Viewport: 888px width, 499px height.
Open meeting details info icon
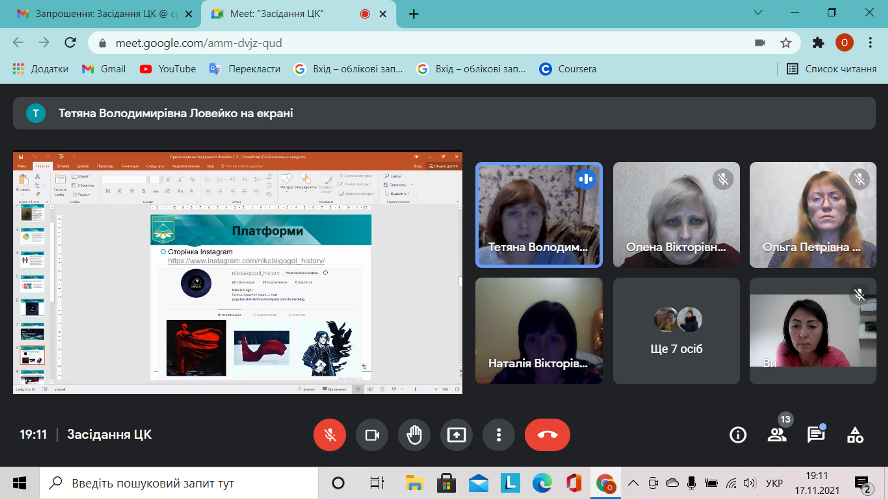[738, 435]
